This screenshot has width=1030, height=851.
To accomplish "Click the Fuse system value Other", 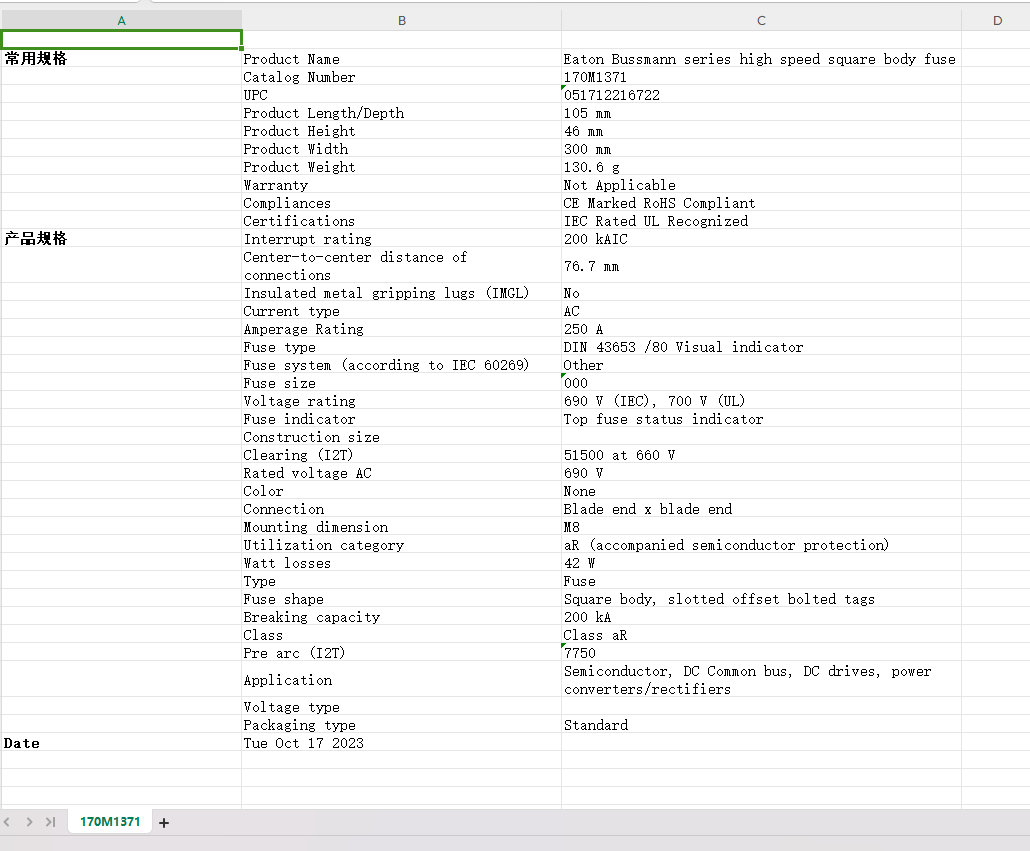I will point(761,364).
